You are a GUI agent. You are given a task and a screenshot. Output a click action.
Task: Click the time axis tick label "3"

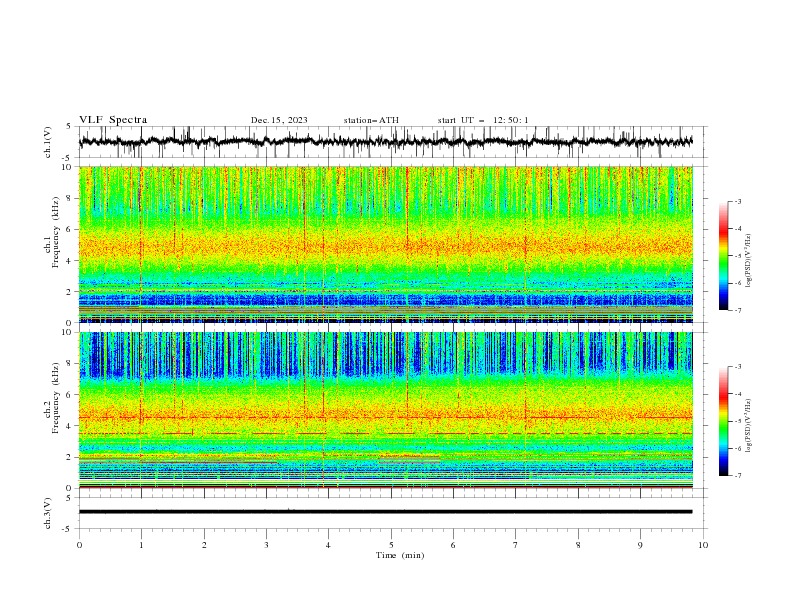[x=266, y=545]
